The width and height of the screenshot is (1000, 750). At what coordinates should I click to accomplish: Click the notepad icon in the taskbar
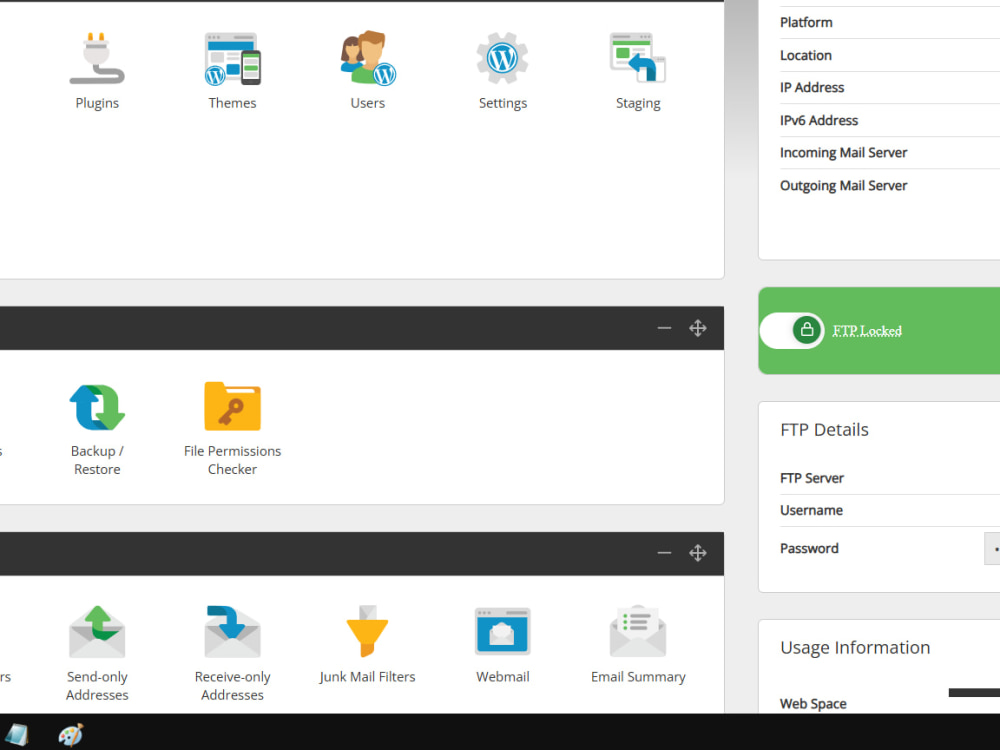tap(16, 735)
